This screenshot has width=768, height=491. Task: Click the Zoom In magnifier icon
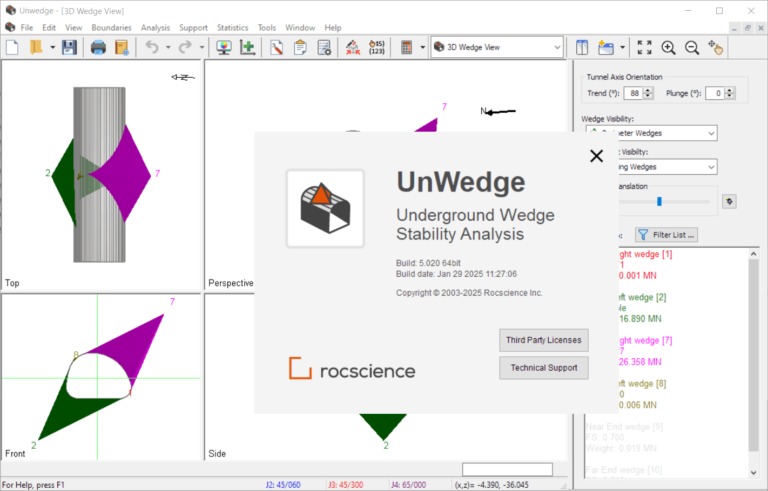tap(668, 48)
